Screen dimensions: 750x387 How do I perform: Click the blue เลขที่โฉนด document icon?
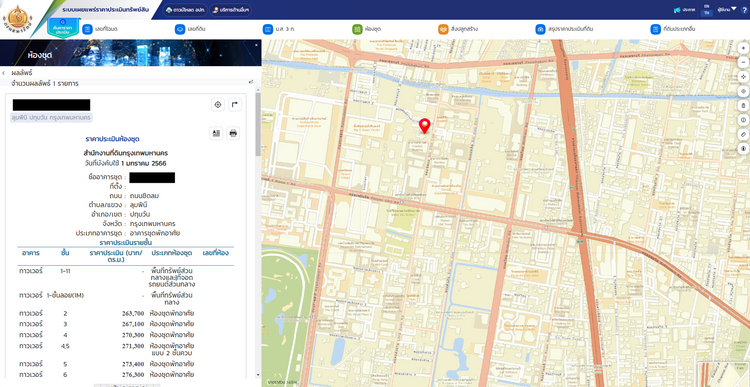pyautogui.click(x=87, y=29)
